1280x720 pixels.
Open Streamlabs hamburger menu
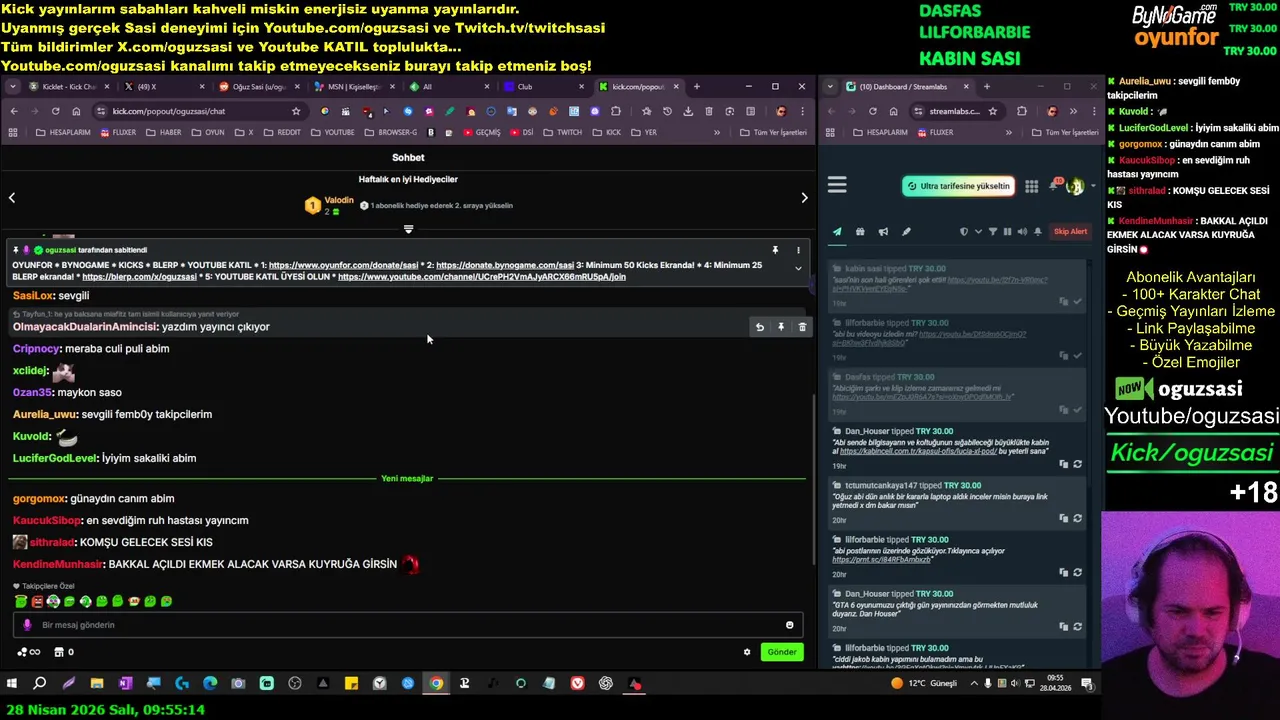coord(837,185)
